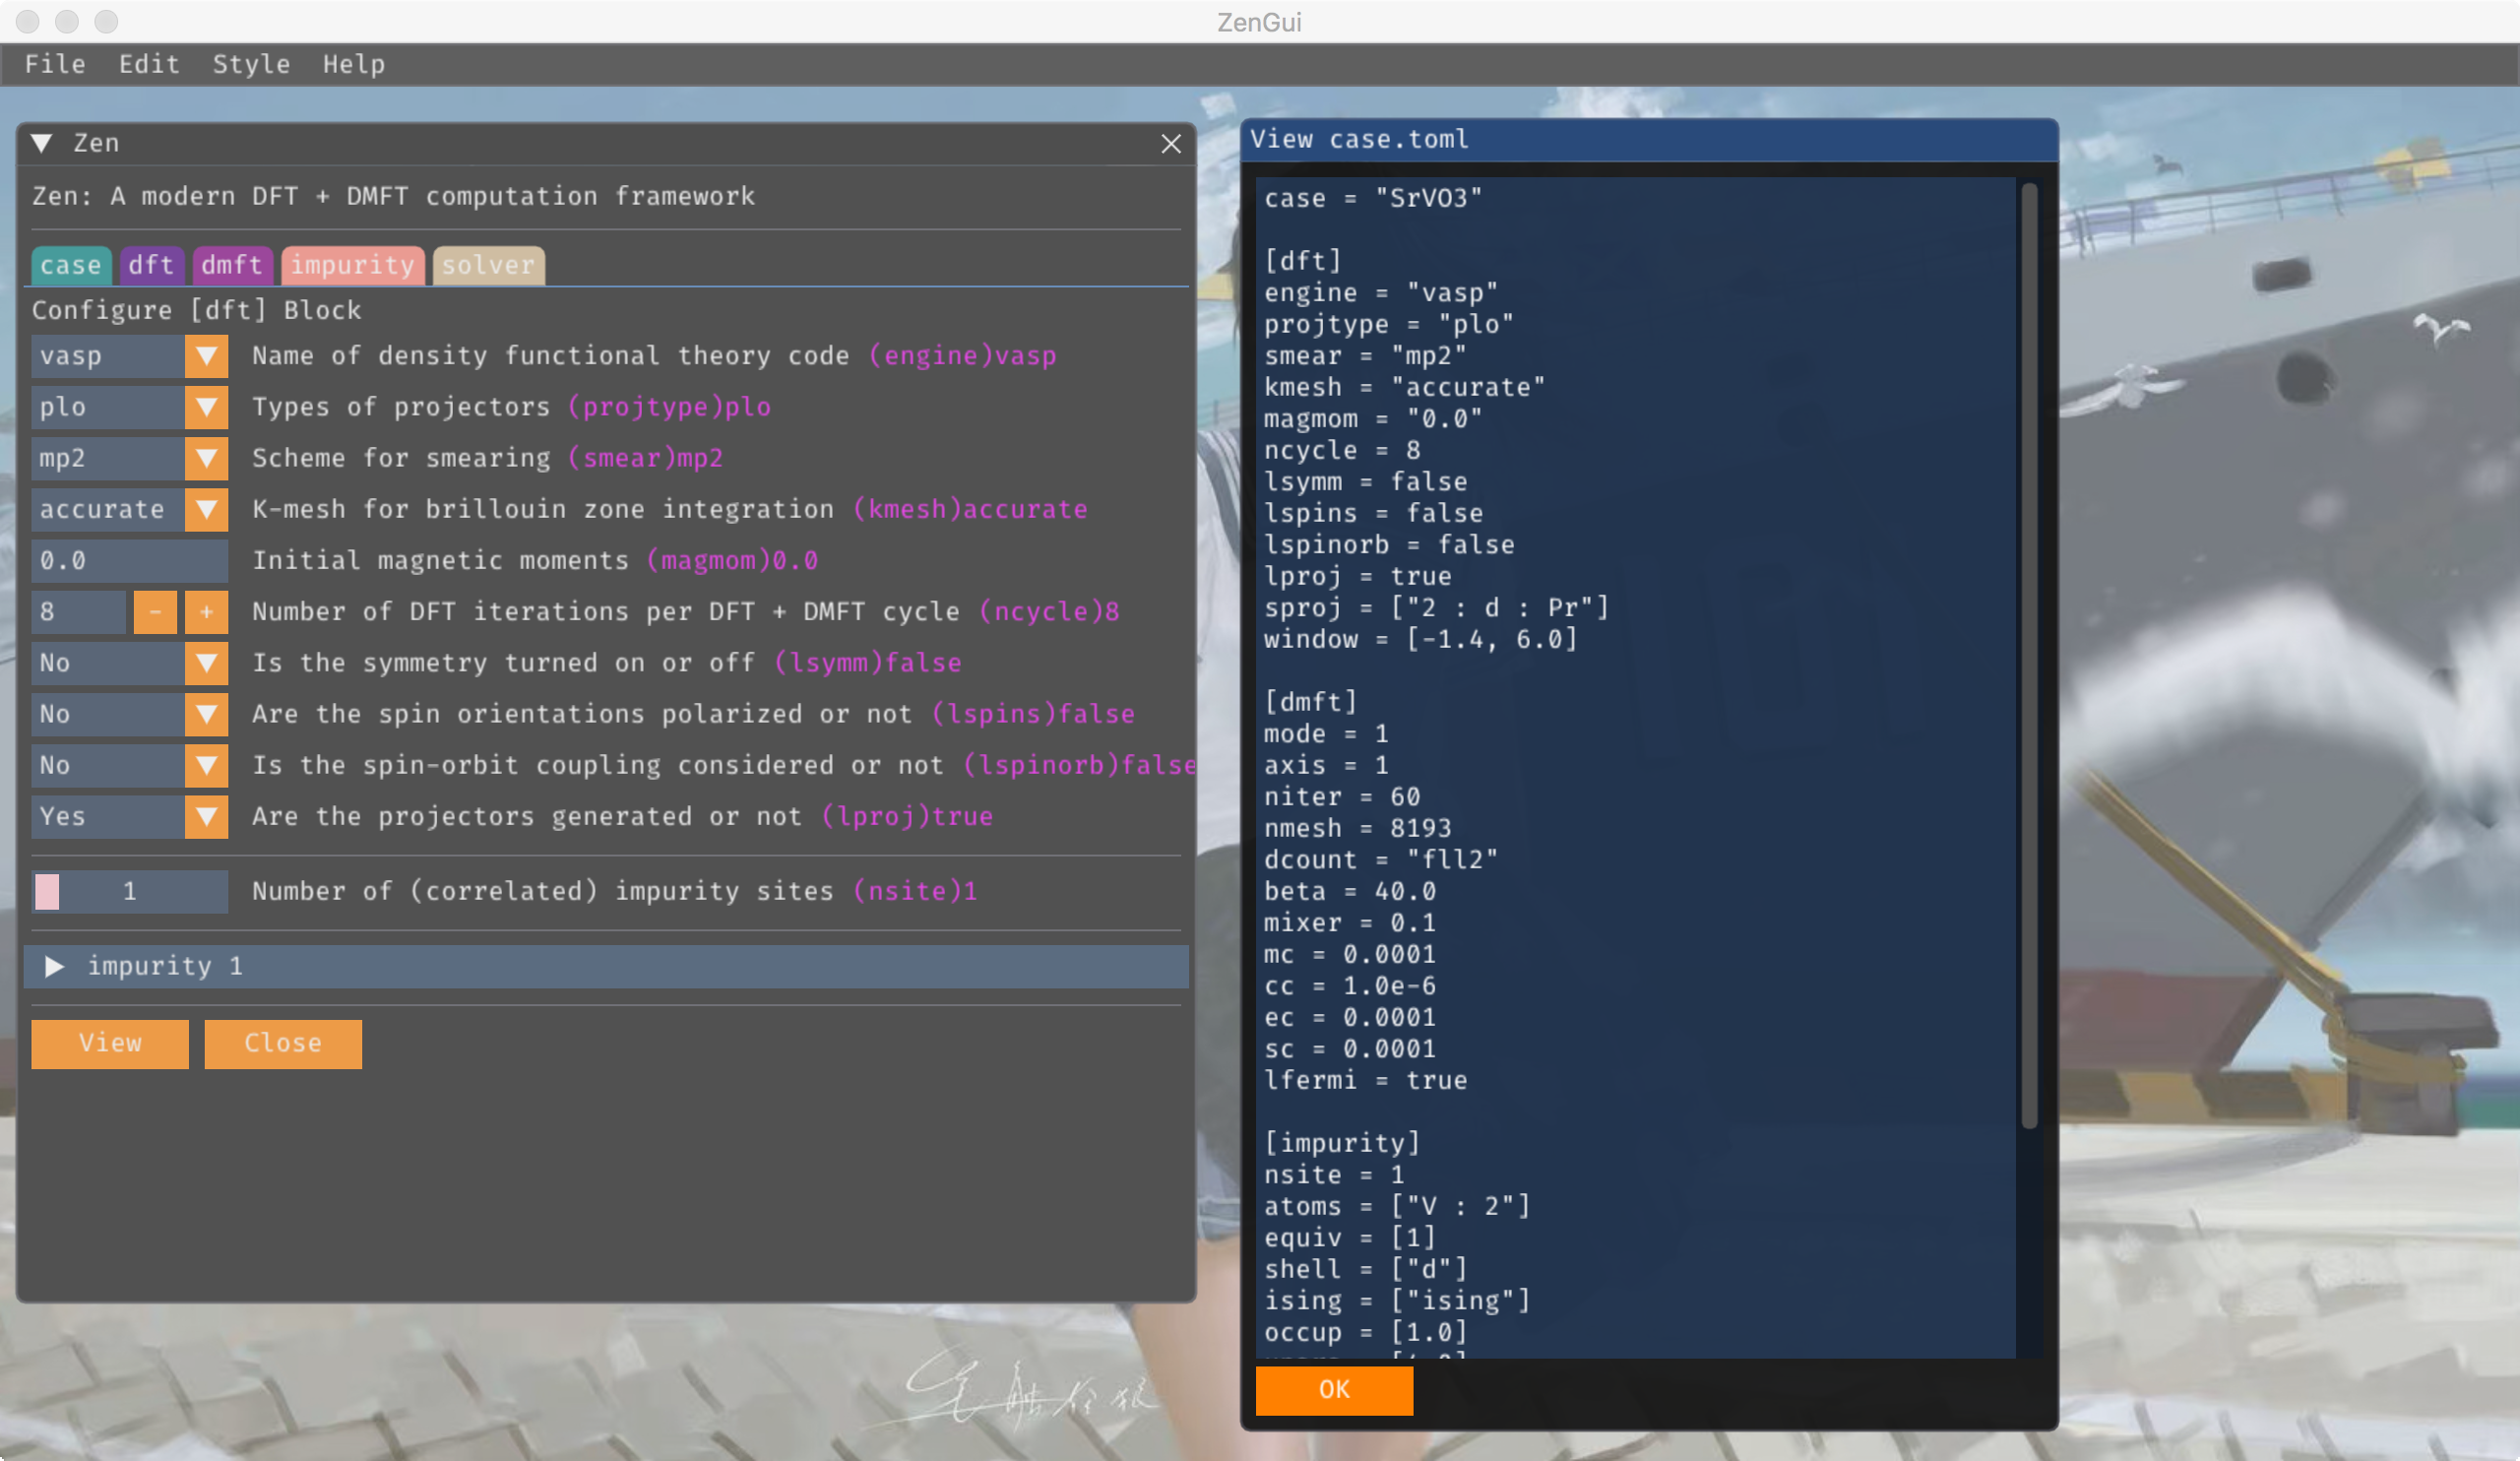Click OK in the View case.toml window
Viewport: 2520px width, 1461px height.
[x=1334, y=1389]
